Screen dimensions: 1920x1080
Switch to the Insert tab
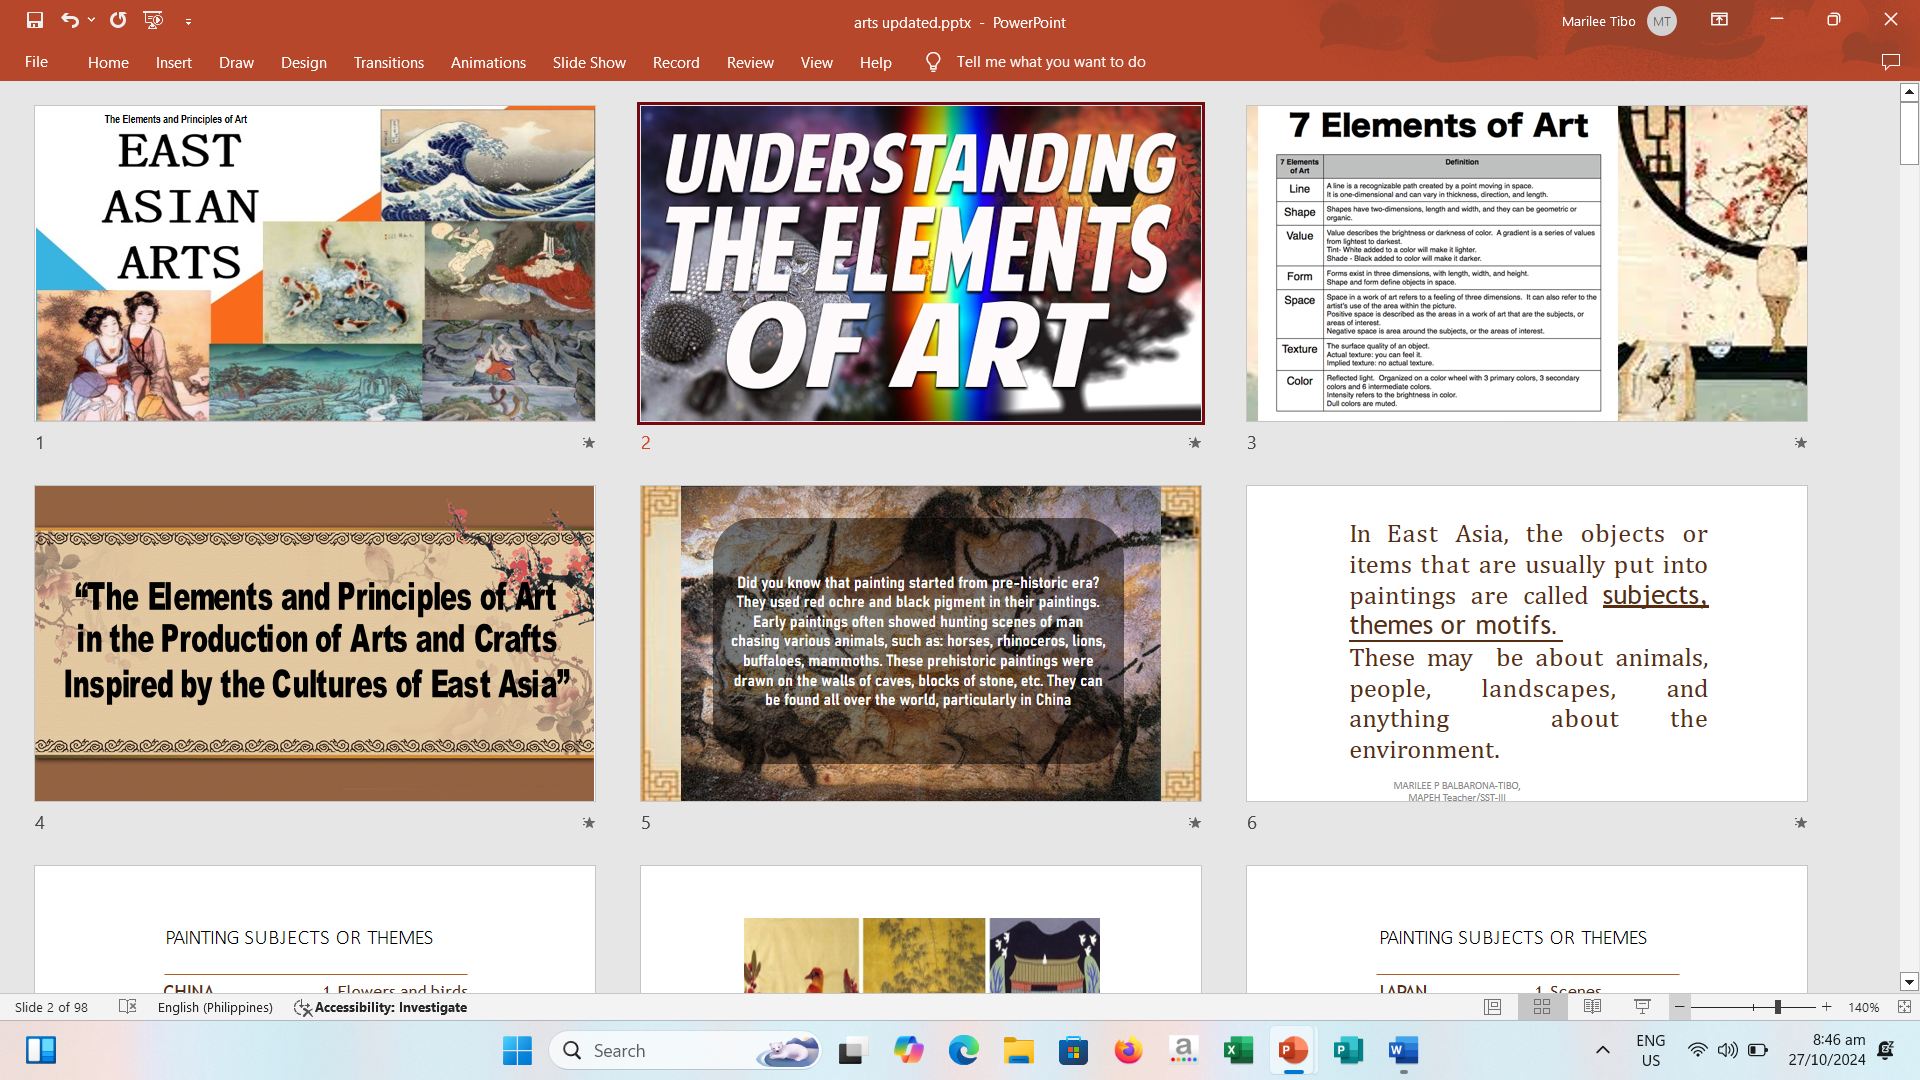173,62
